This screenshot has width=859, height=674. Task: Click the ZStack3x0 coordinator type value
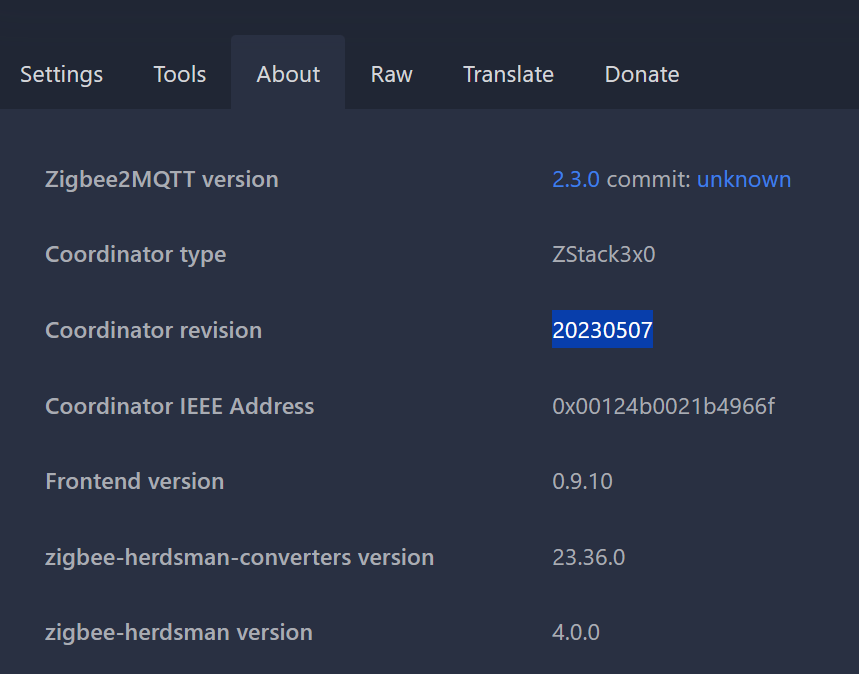pyautogui.click(x=604, y=254)
